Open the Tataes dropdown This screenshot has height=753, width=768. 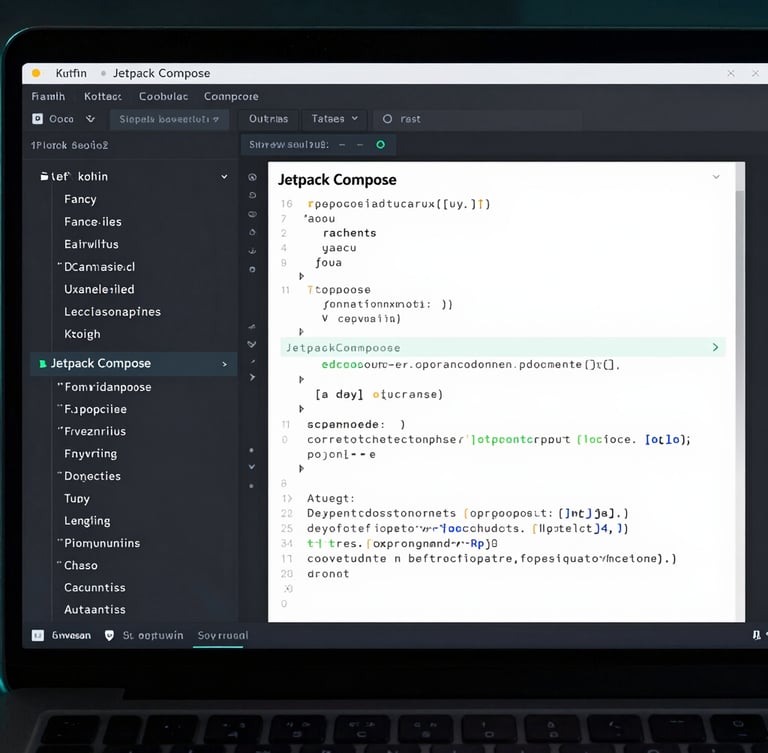335,119
